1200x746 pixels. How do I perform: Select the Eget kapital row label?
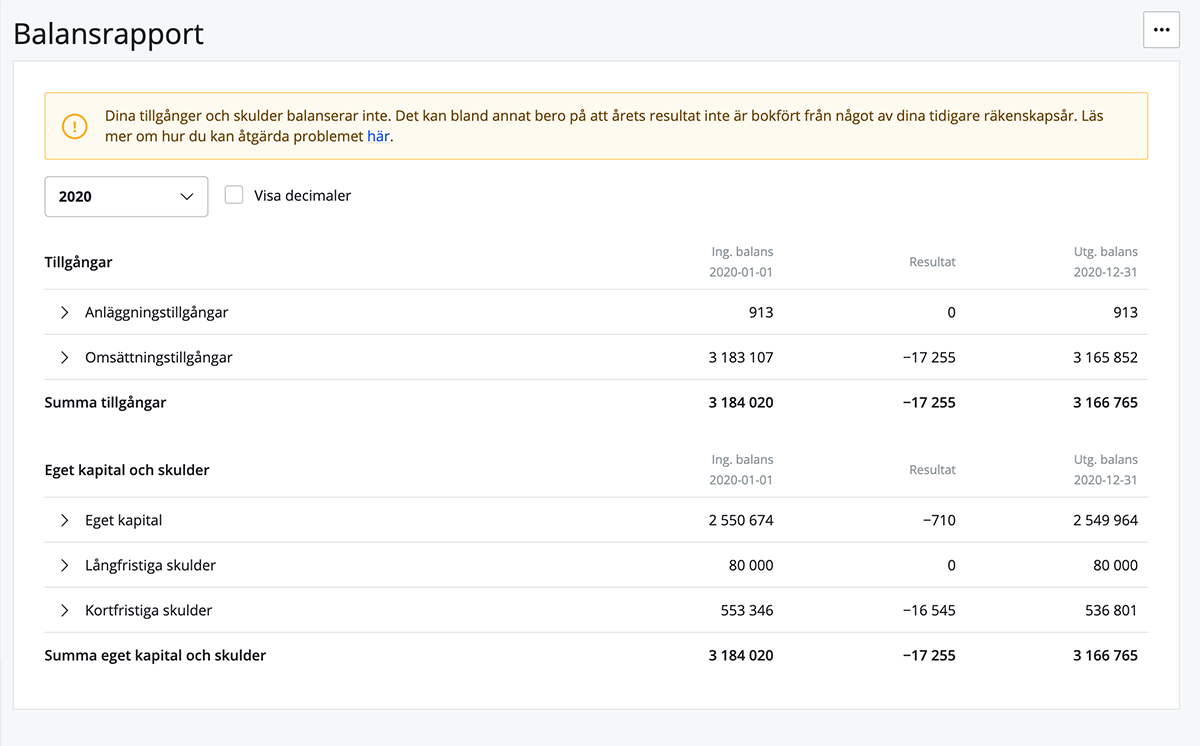click(123, 520)
